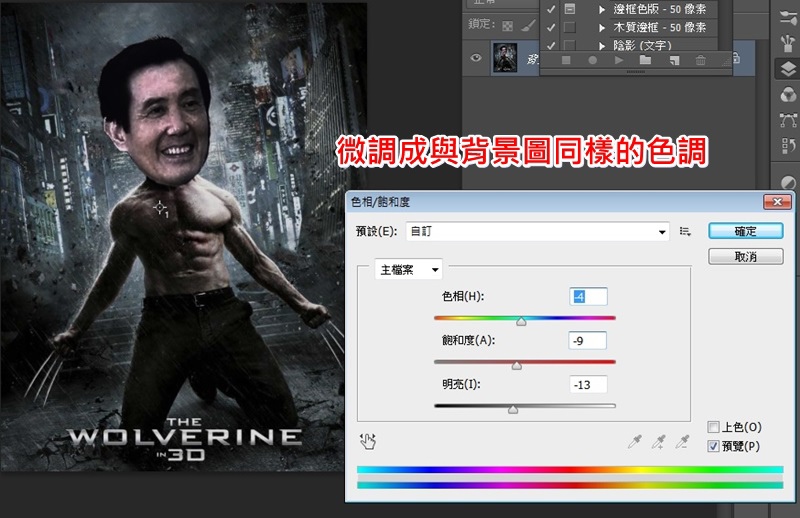Screen dimensions: 800x518
Task: Click 確定 OK button
Action: (x=745, y=231)
